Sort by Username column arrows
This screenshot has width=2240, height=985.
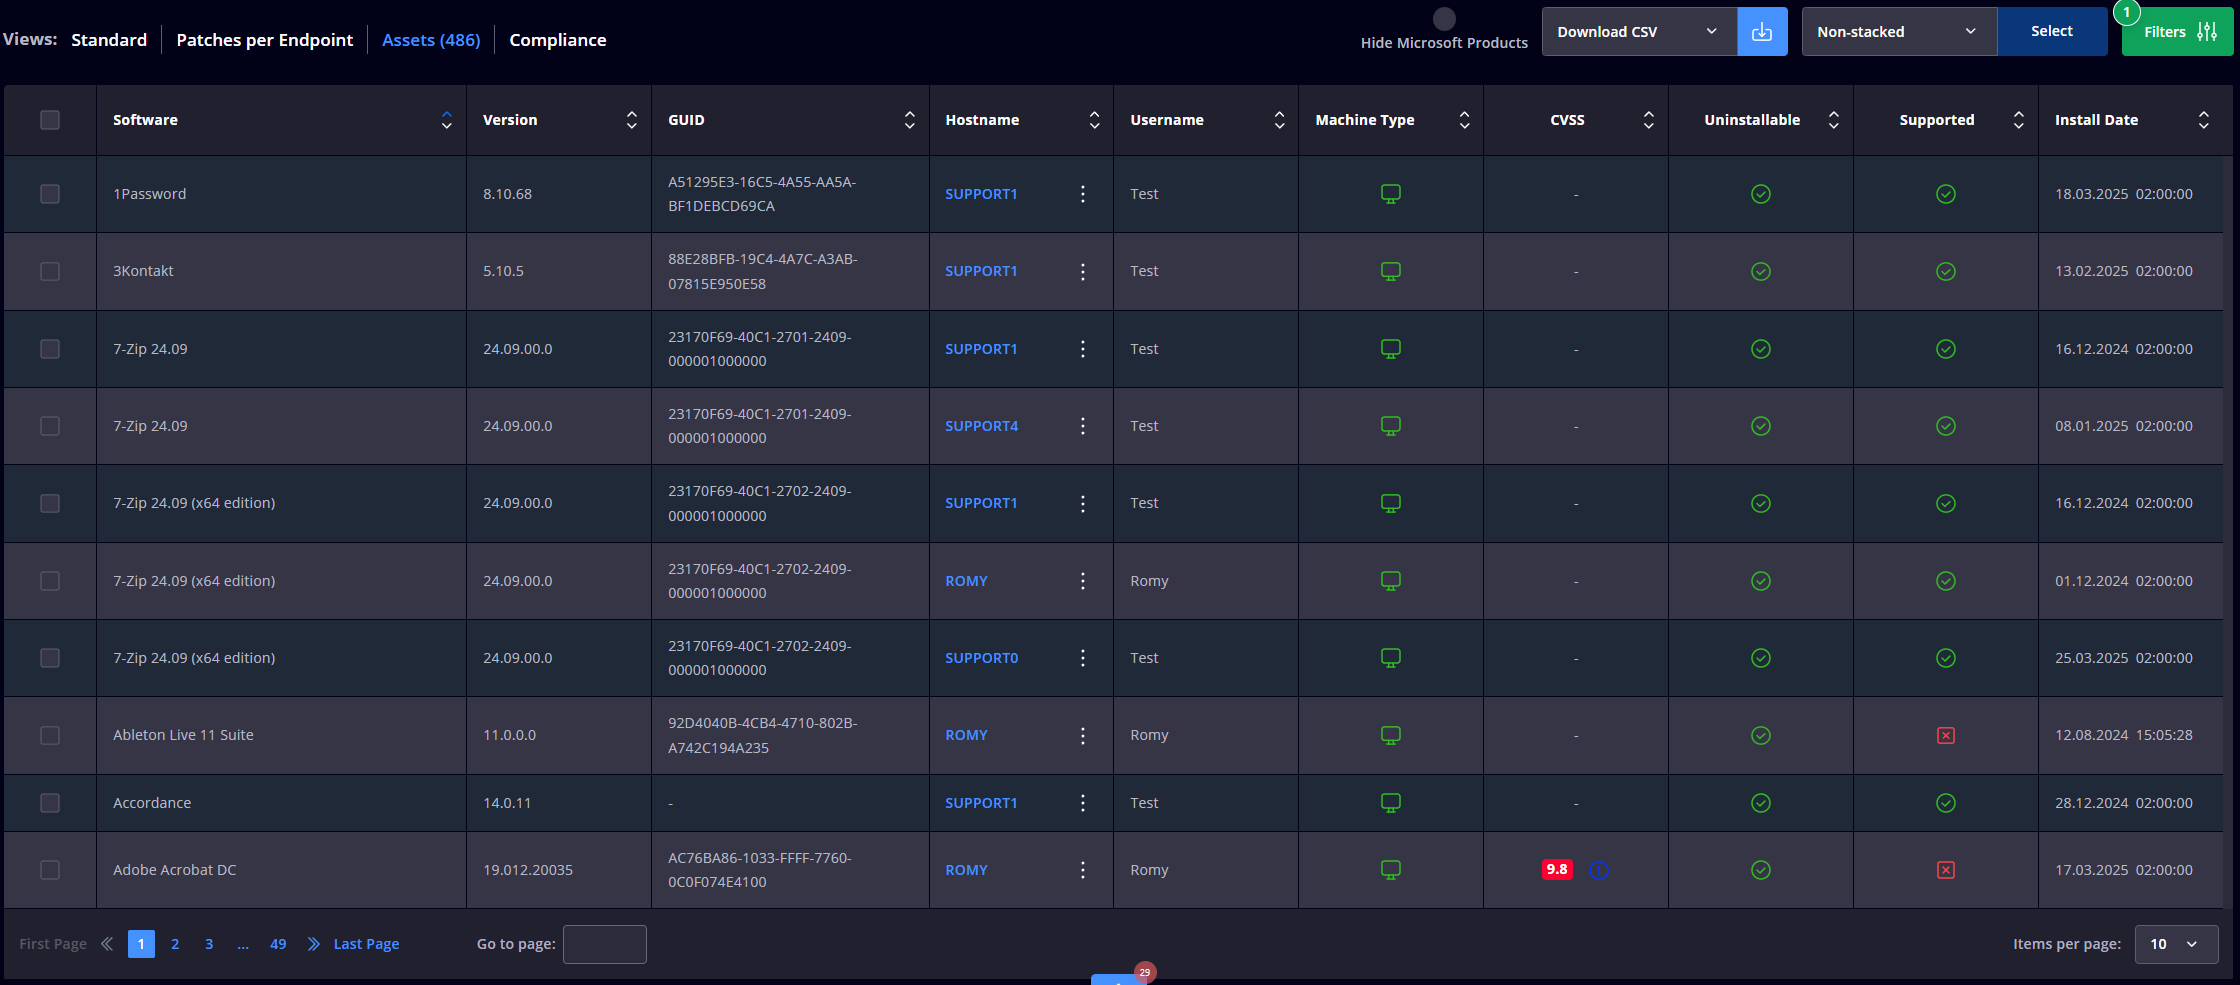1280,120
